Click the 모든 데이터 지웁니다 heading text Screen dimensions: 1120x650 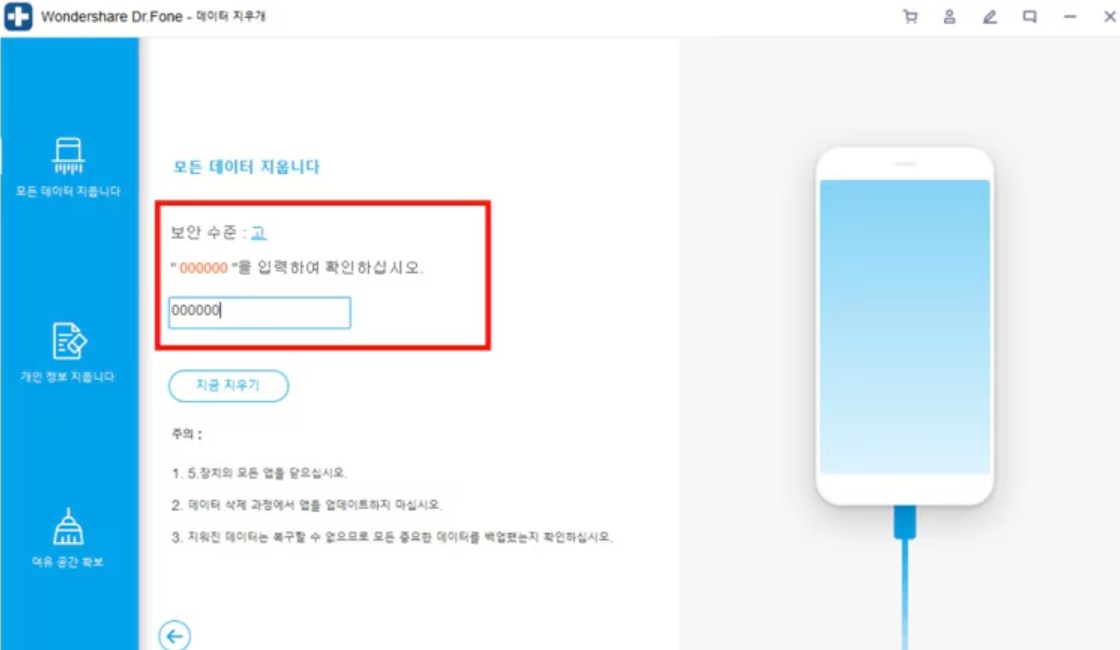(246, 166)
